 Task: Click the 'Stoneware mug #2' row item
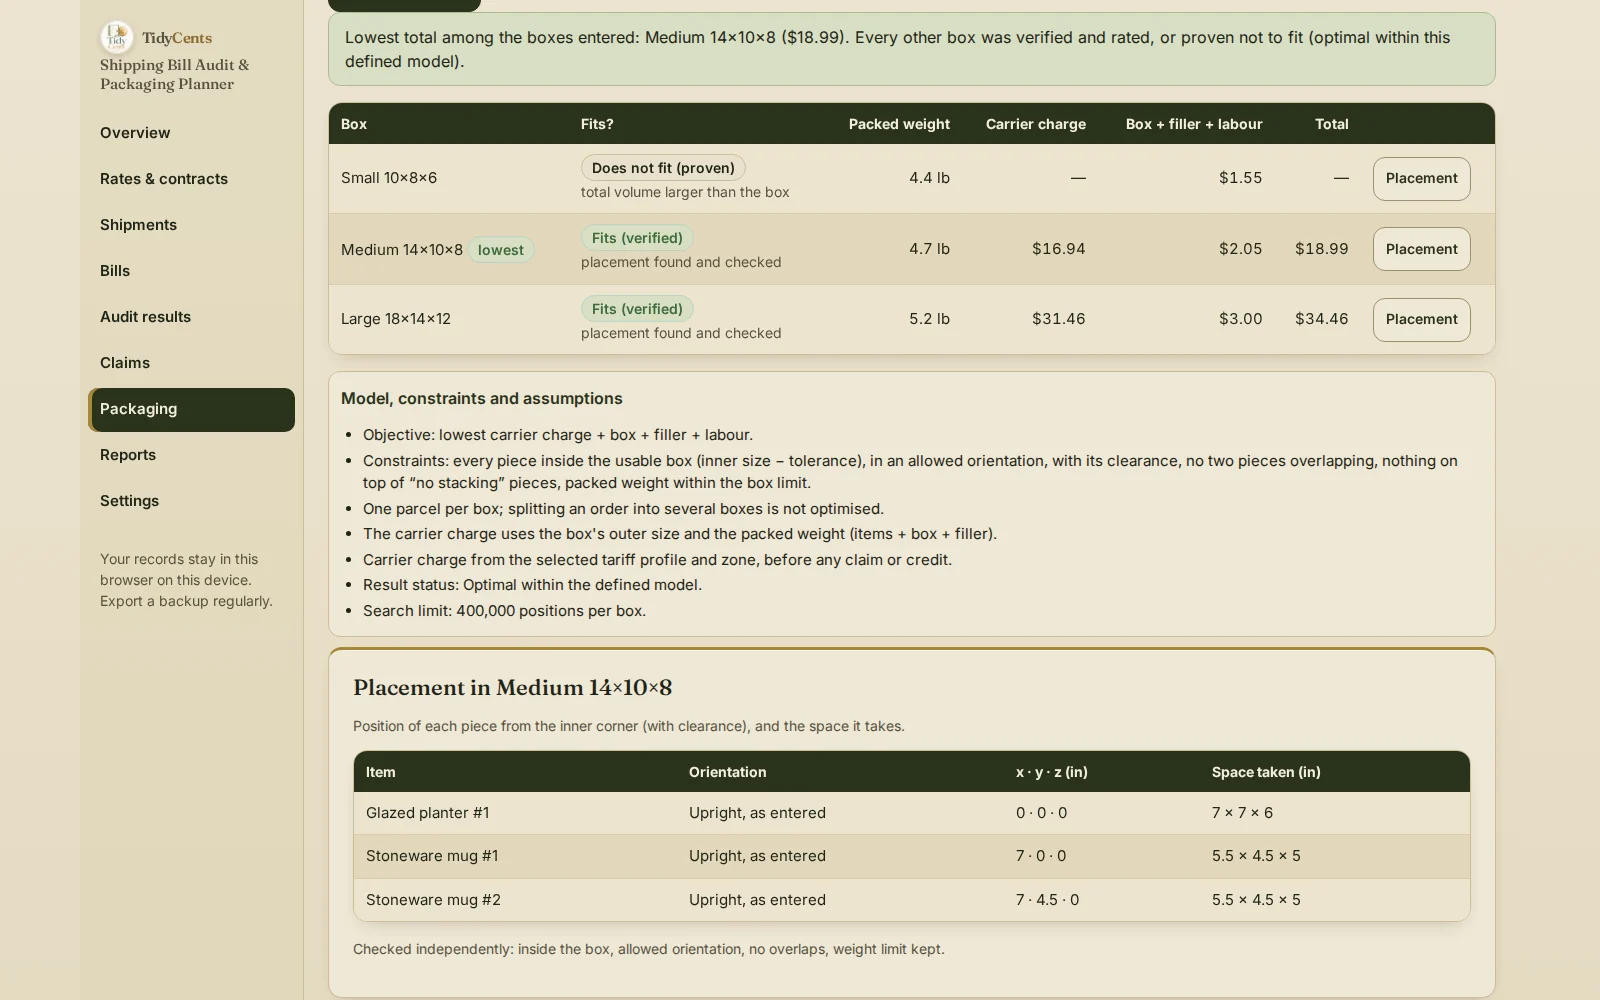433,900
